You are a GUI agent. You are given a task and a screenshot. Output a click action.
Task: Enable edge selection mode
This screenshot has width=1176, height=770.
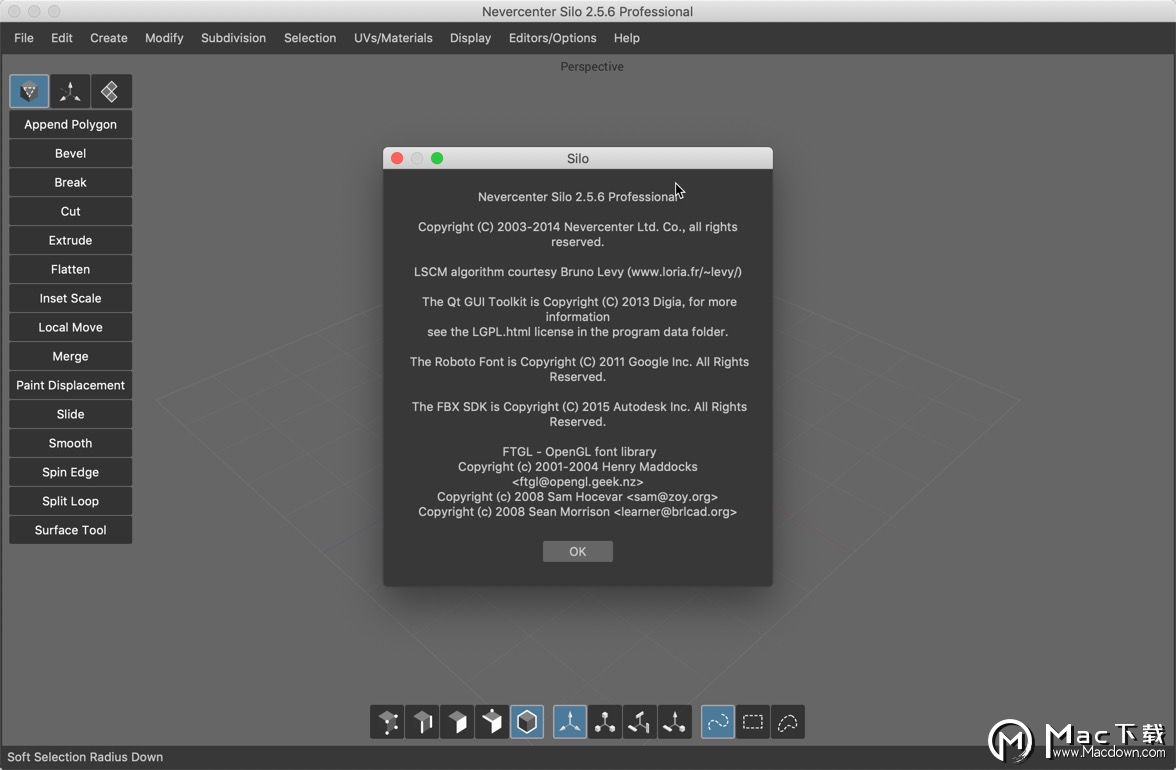[423, 722]
